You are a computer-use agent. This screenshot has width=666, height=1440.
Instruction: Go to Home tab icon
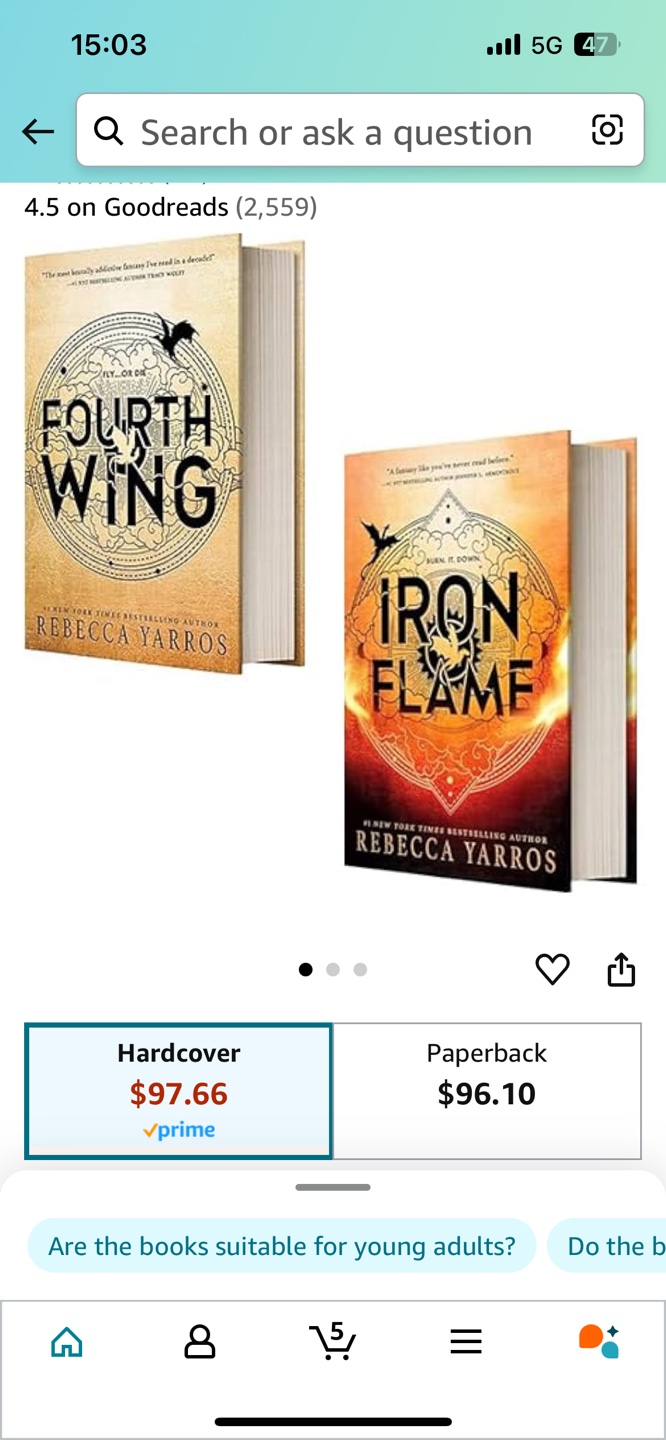point(67,1342)
